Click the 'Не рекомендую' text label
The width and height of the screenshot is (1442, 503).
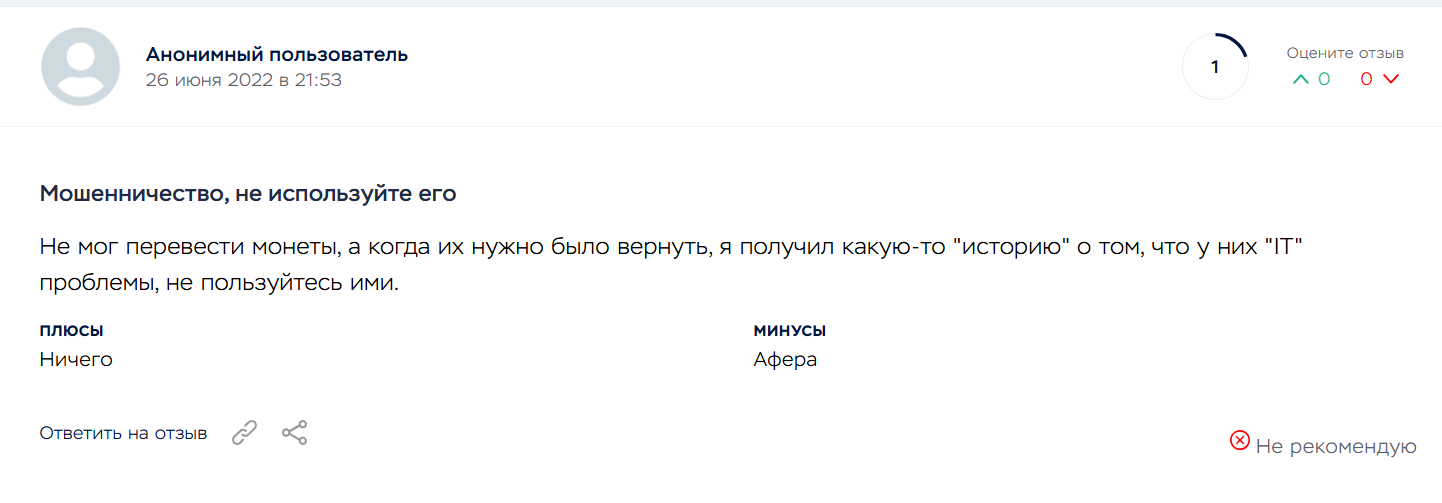[1336, 447]
